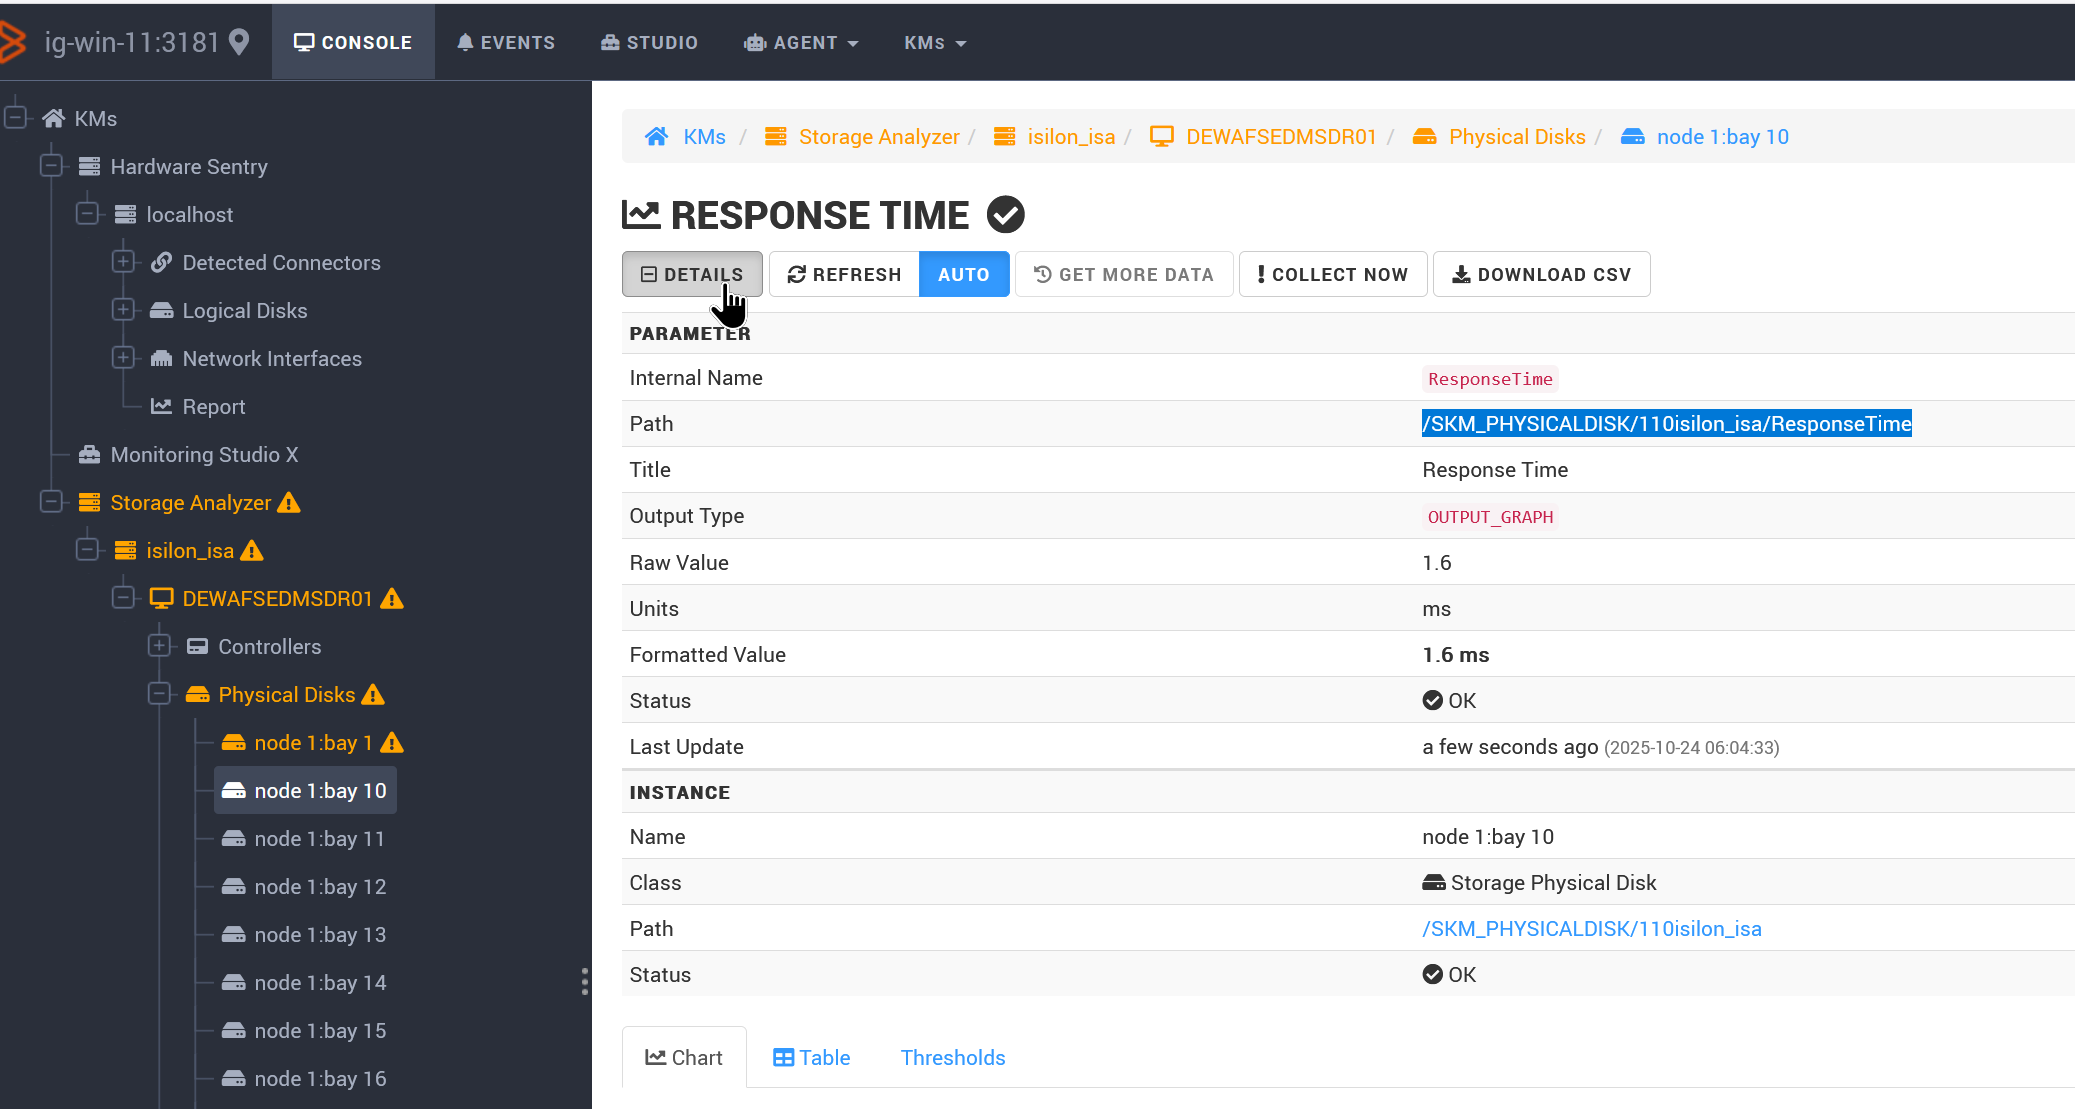
Task: Open the EVENTS menu item
Action: point(506,43)
